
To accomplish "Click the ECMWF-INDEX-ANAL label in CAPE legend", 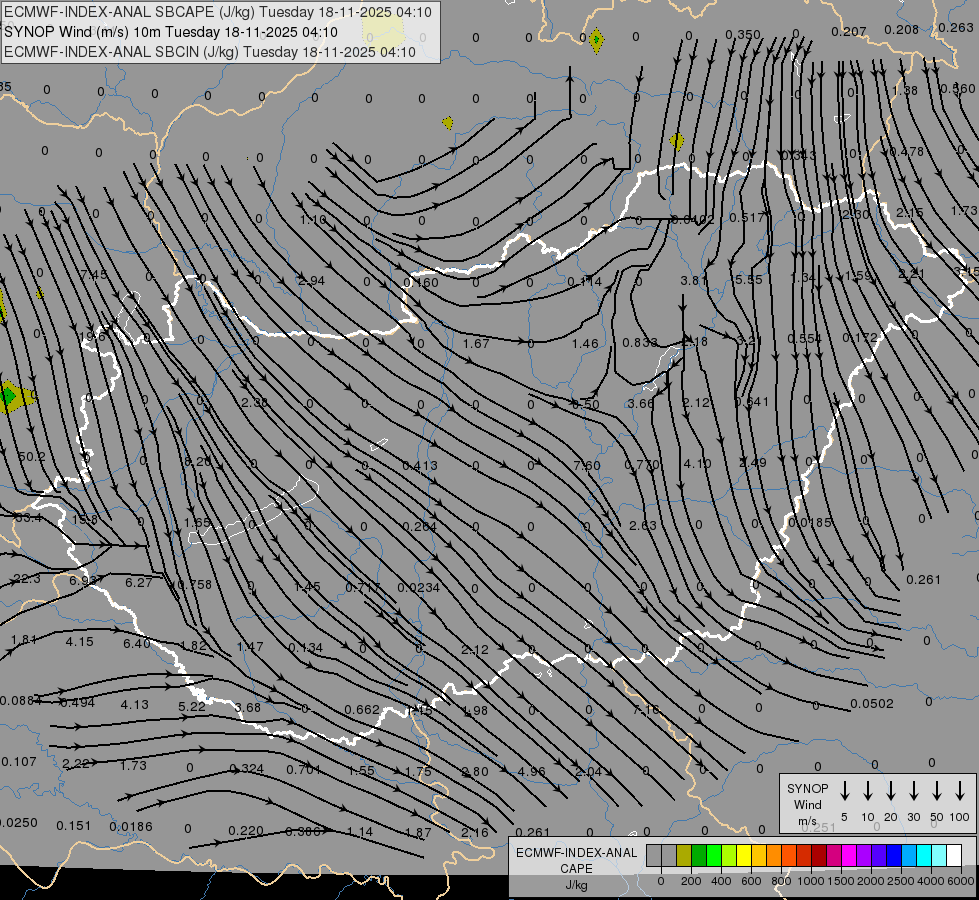I will (576, 853).
